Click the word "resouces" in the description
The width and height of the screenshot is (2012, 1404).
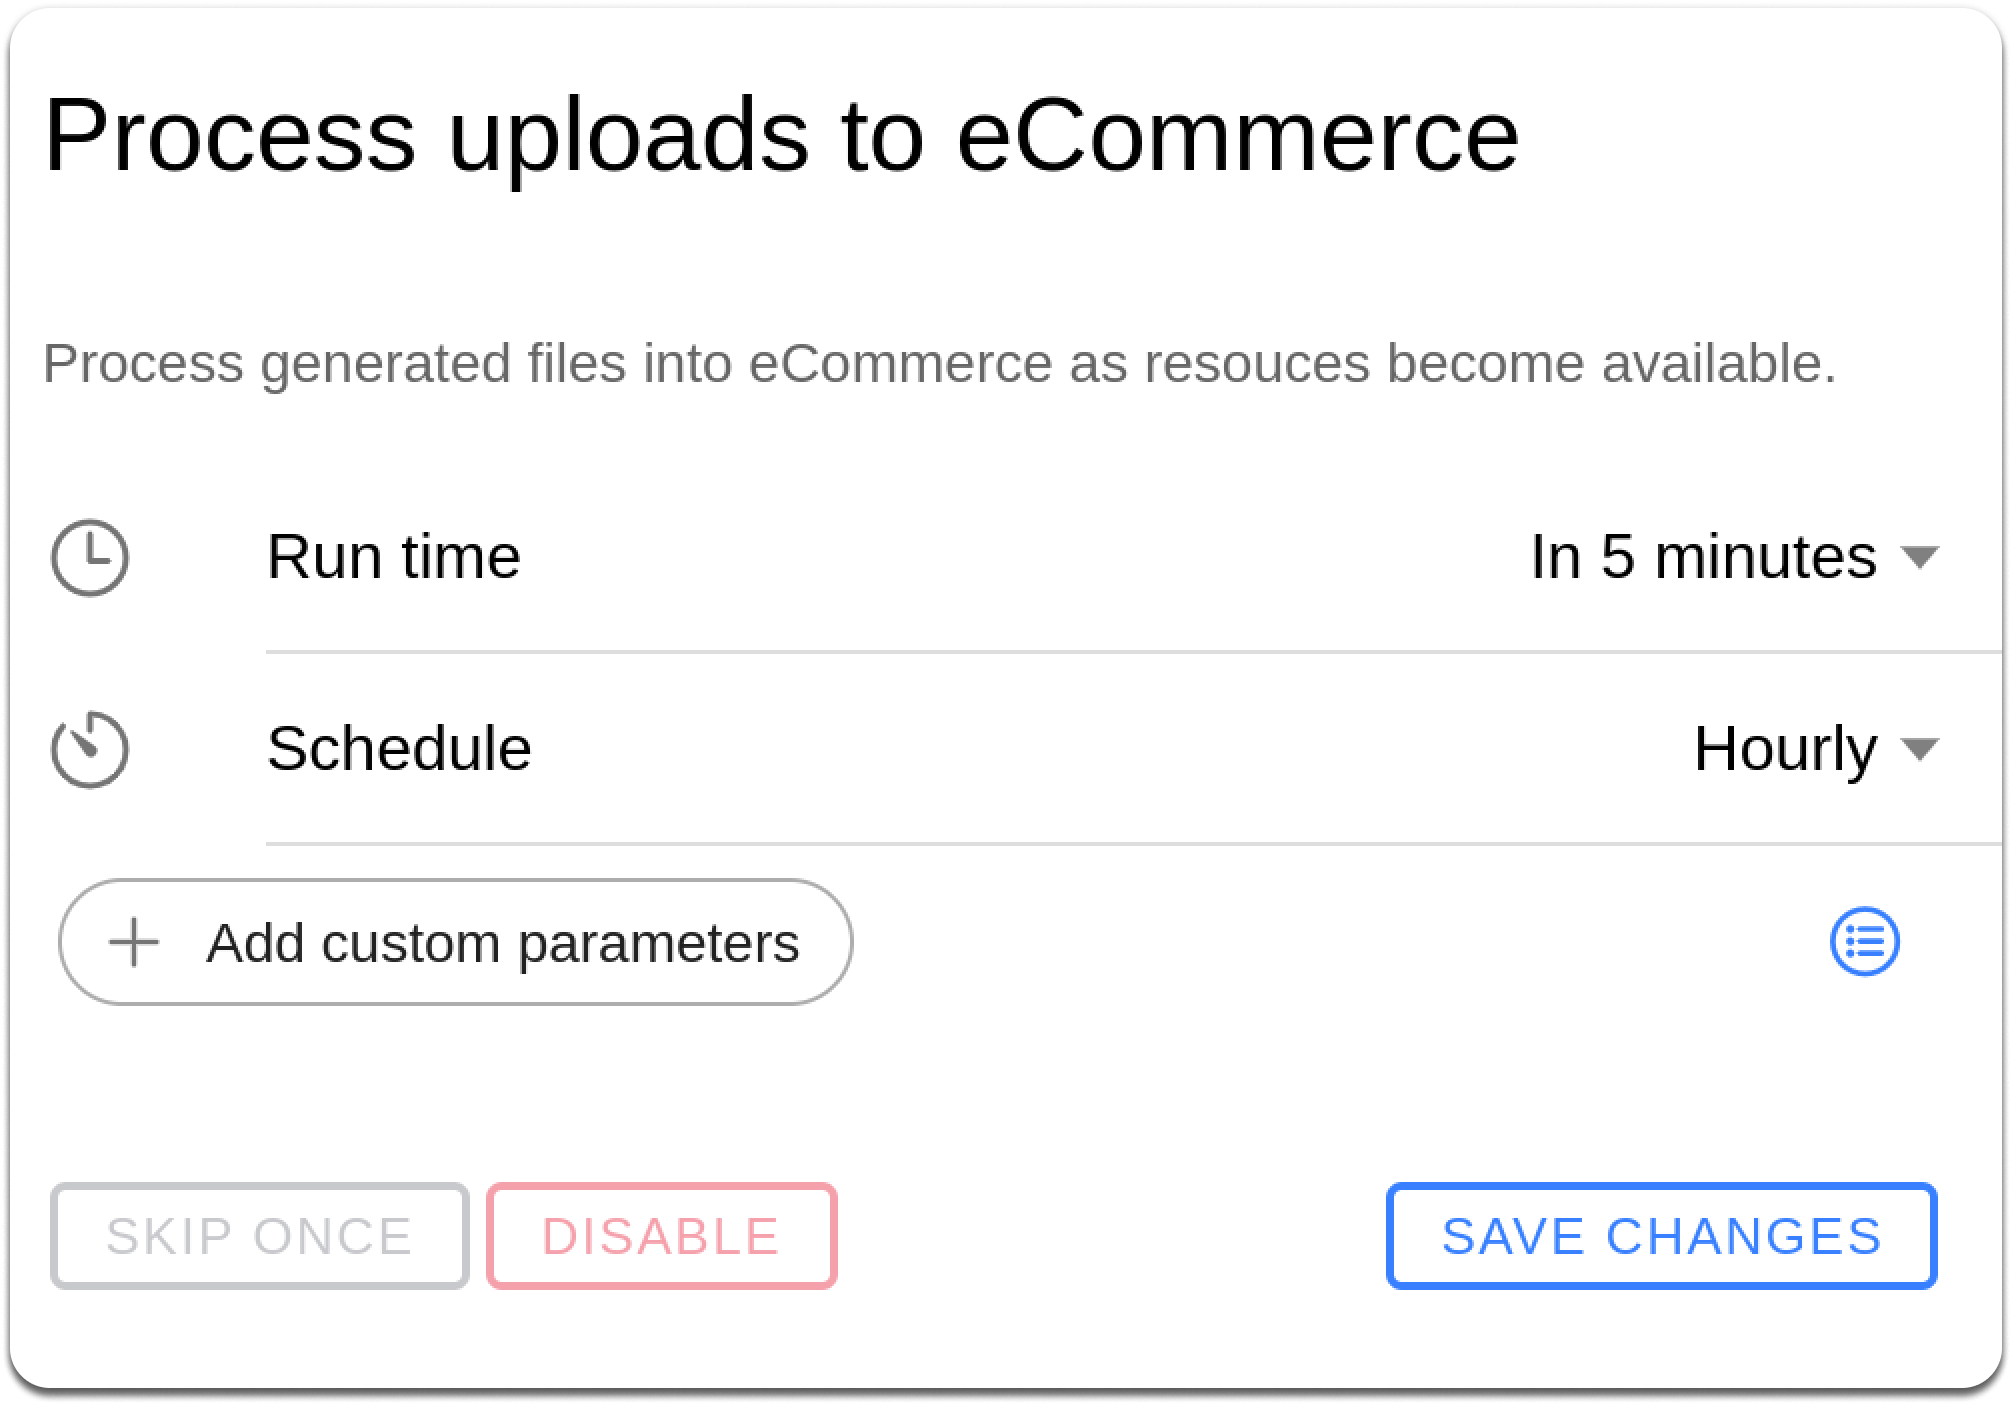coord(1256,363)
